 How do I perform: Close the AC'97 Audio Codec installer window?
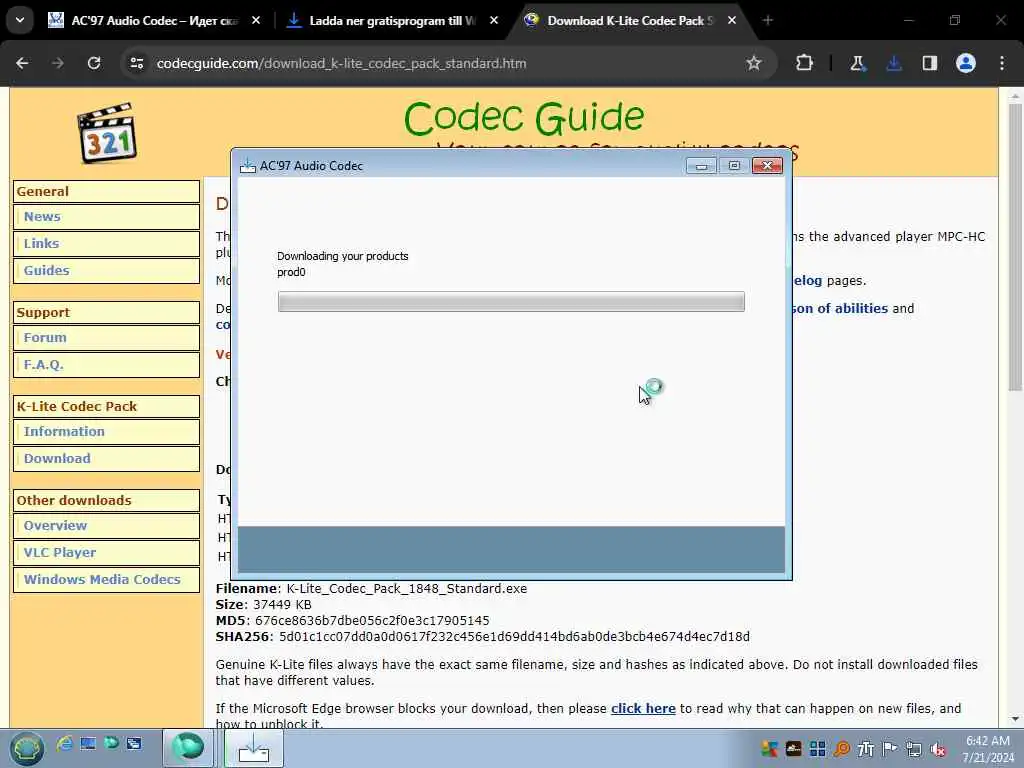click(x=767, y=166)
